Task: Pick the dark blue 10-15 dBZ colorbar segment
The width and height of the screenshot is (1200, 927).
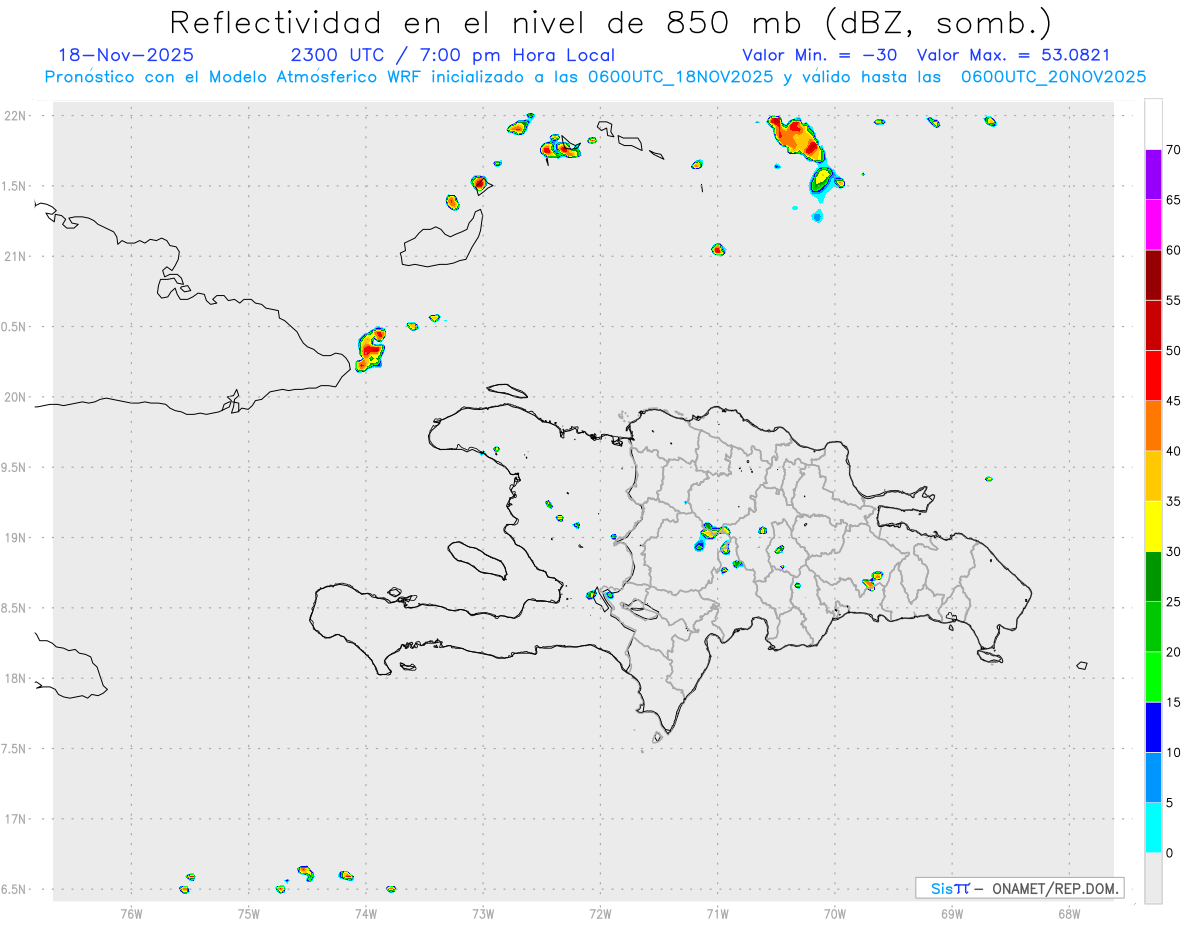Action: [x=1153, y=727]
